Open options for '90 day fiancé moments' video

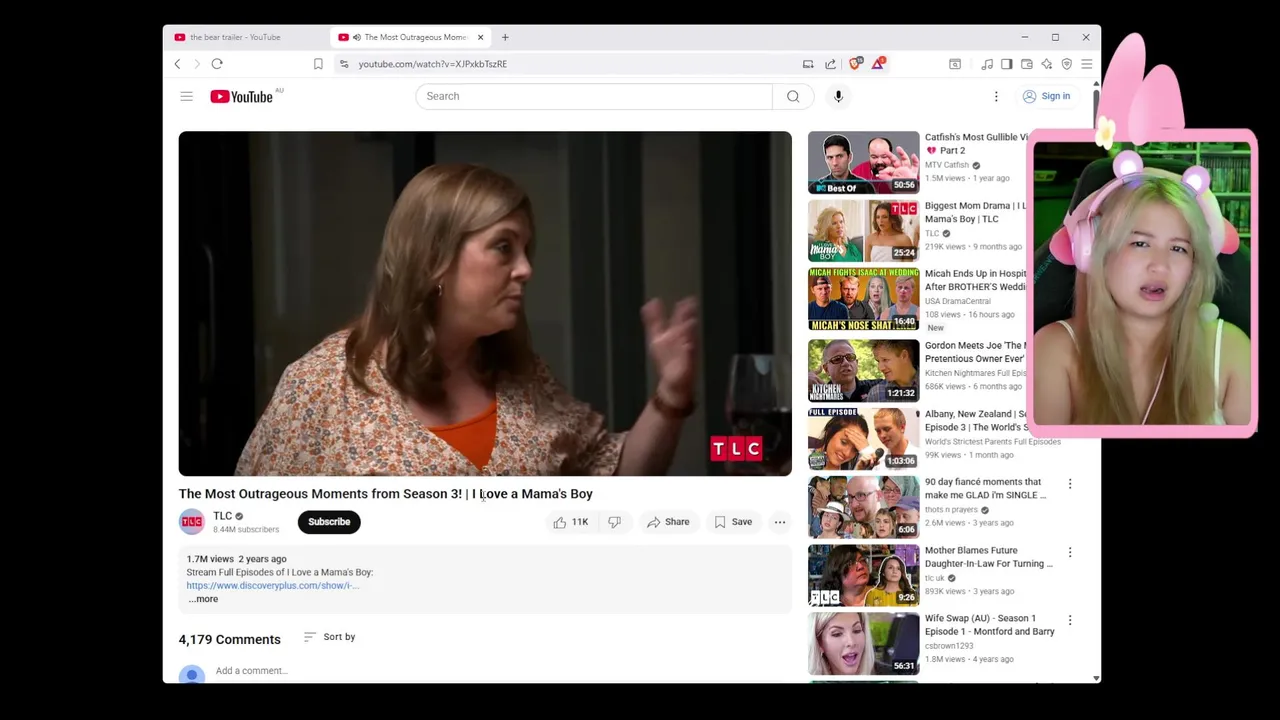coord(1070,484)
